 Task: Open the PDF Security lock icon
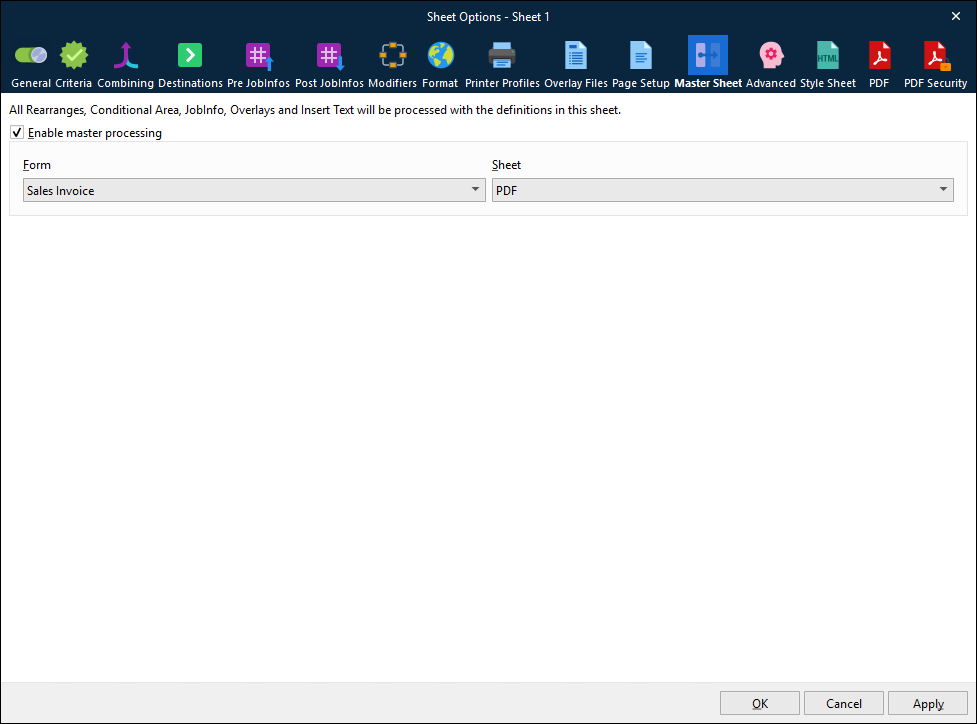935,55
